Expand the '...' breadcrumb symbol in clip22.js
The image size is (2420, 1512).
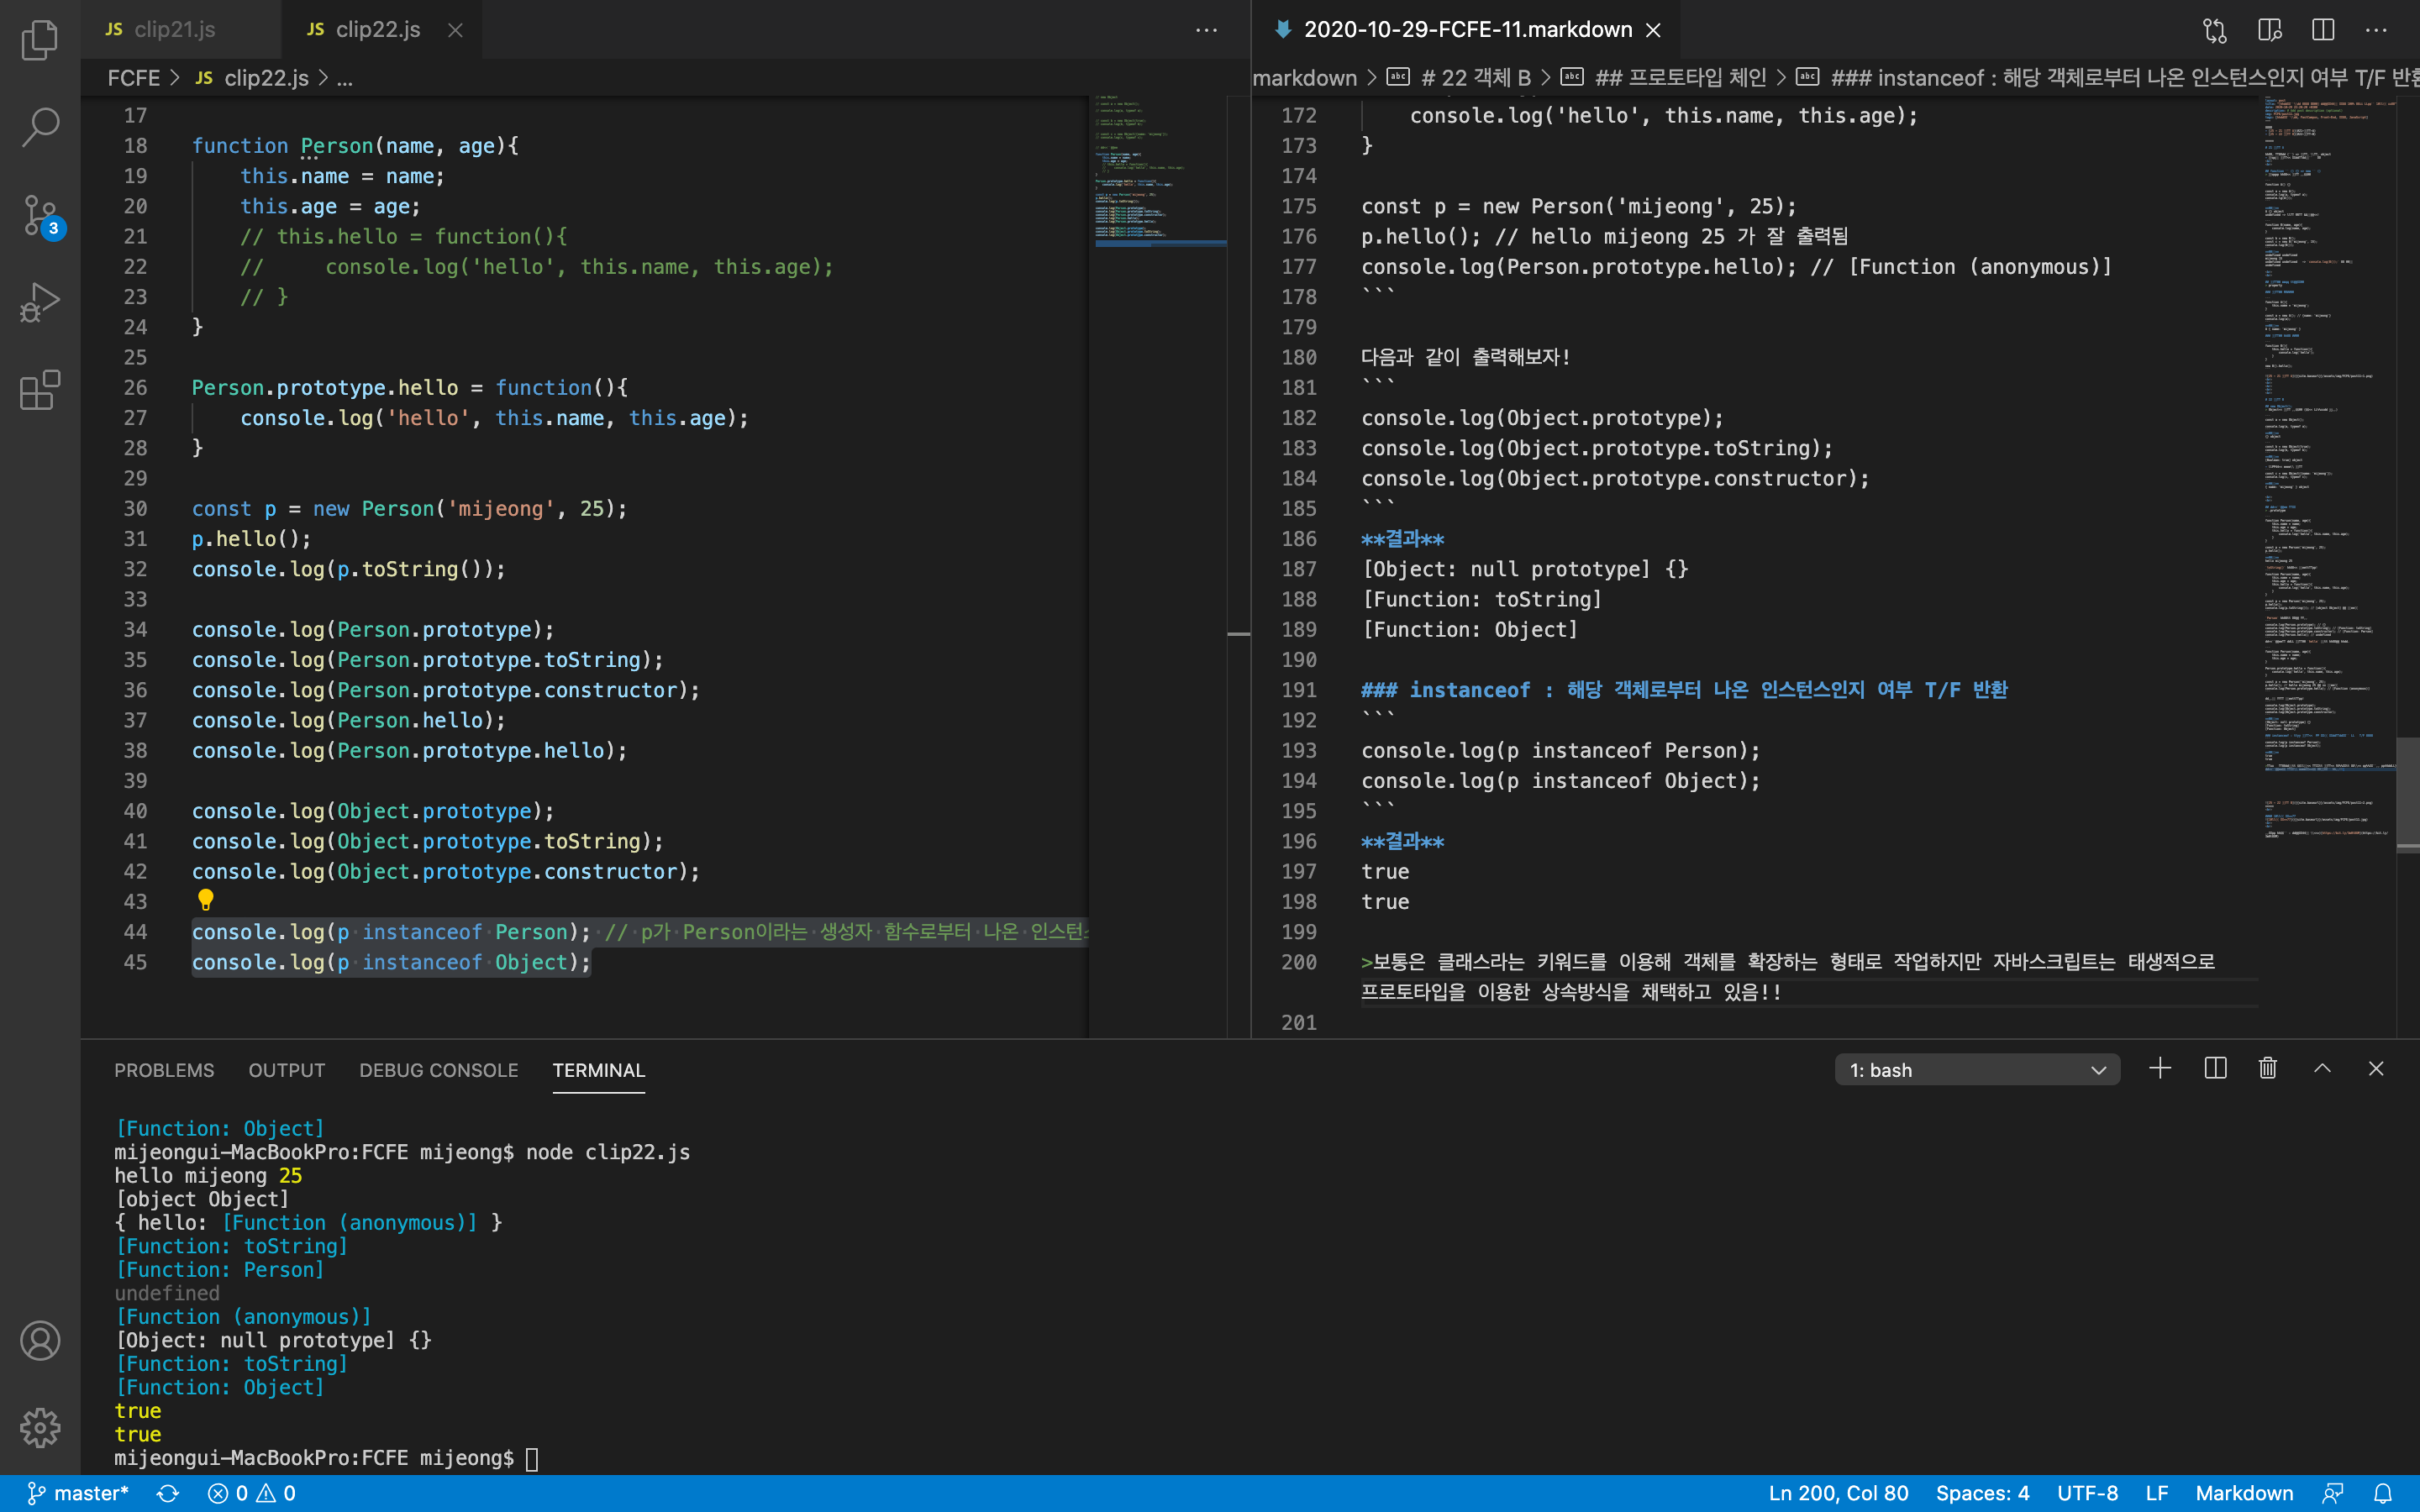point(344,78)
